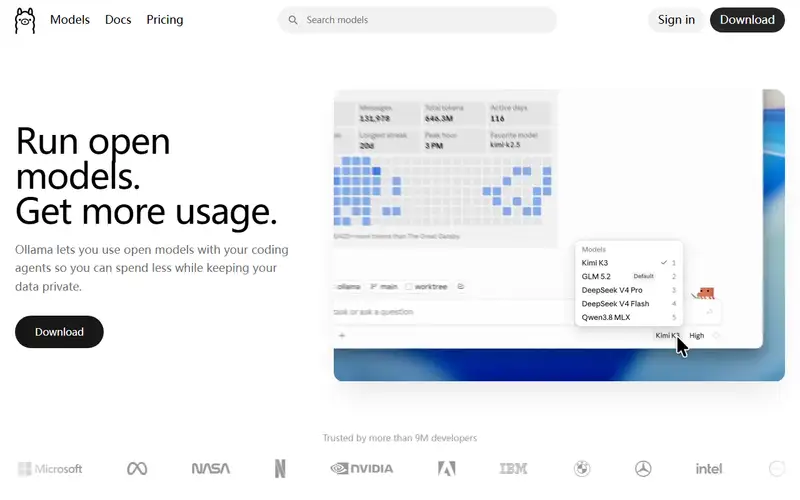Viewport: 800px width, 500px height.
Task: Open the Docs nav link
Action: (118, 19)
